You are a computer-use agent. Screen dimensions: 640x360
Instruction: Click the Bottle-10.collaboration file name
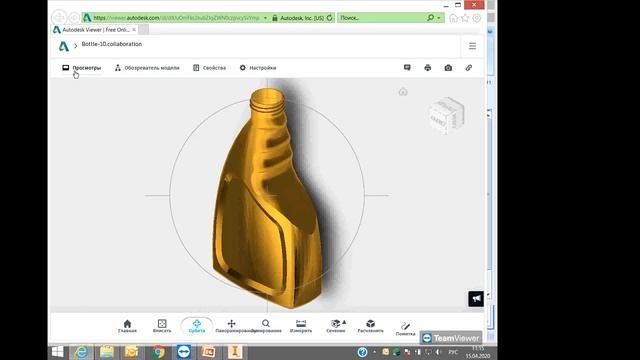click(x=111, y=44)
